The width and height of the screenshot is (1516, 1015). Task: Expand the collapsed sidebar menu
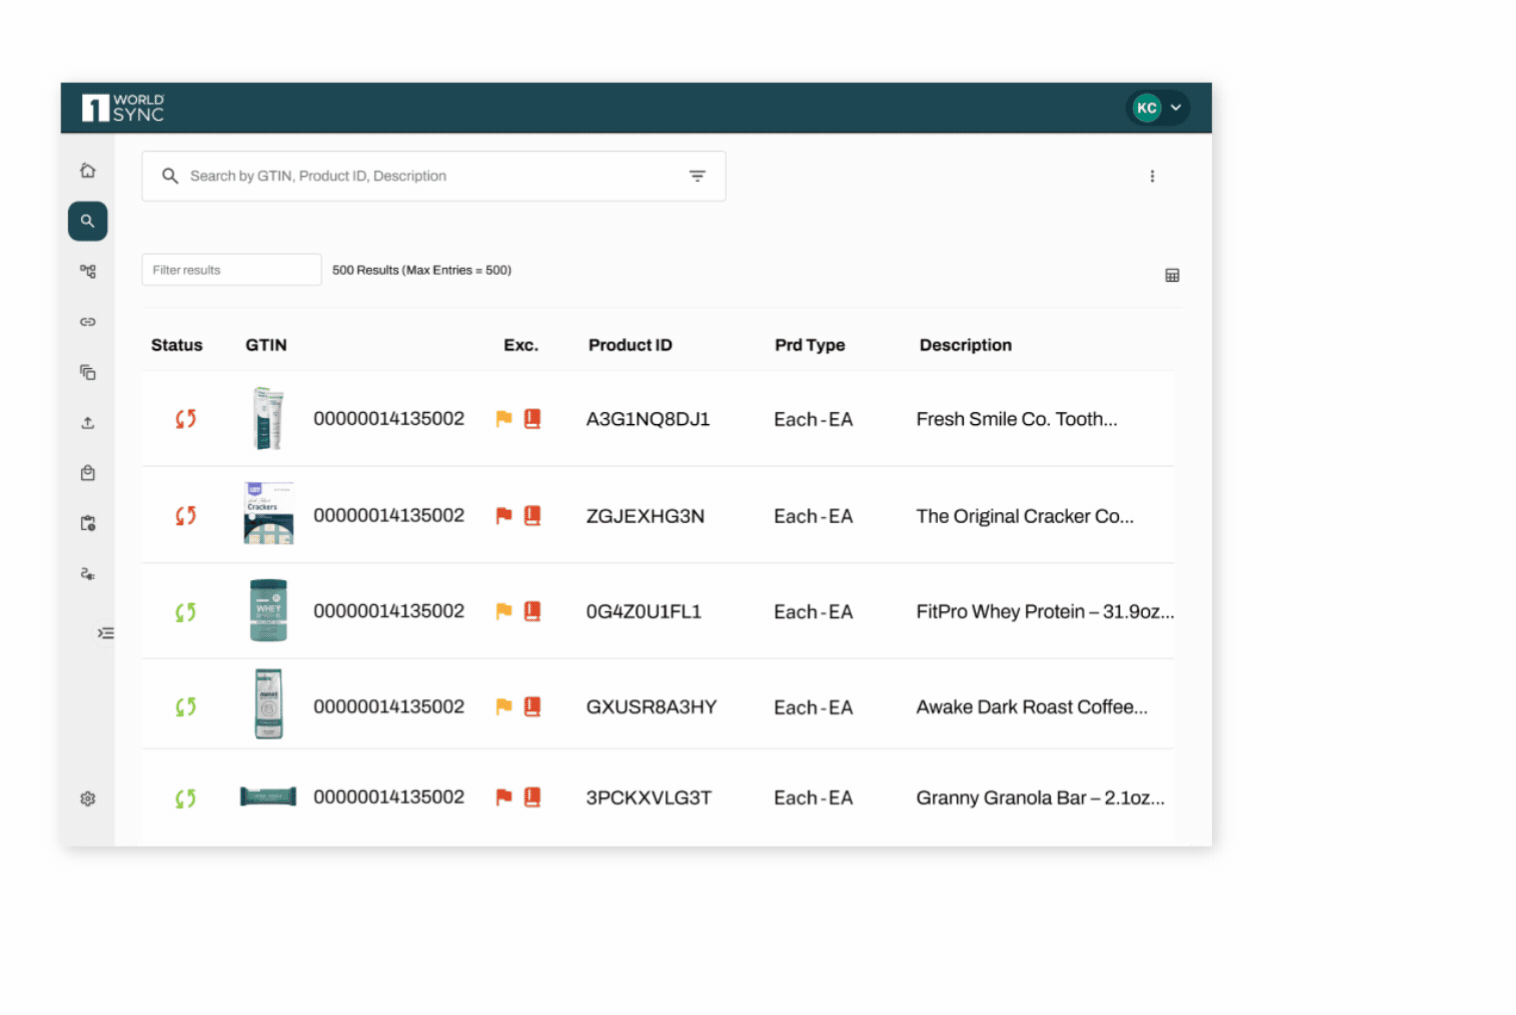tap(105, 633)
